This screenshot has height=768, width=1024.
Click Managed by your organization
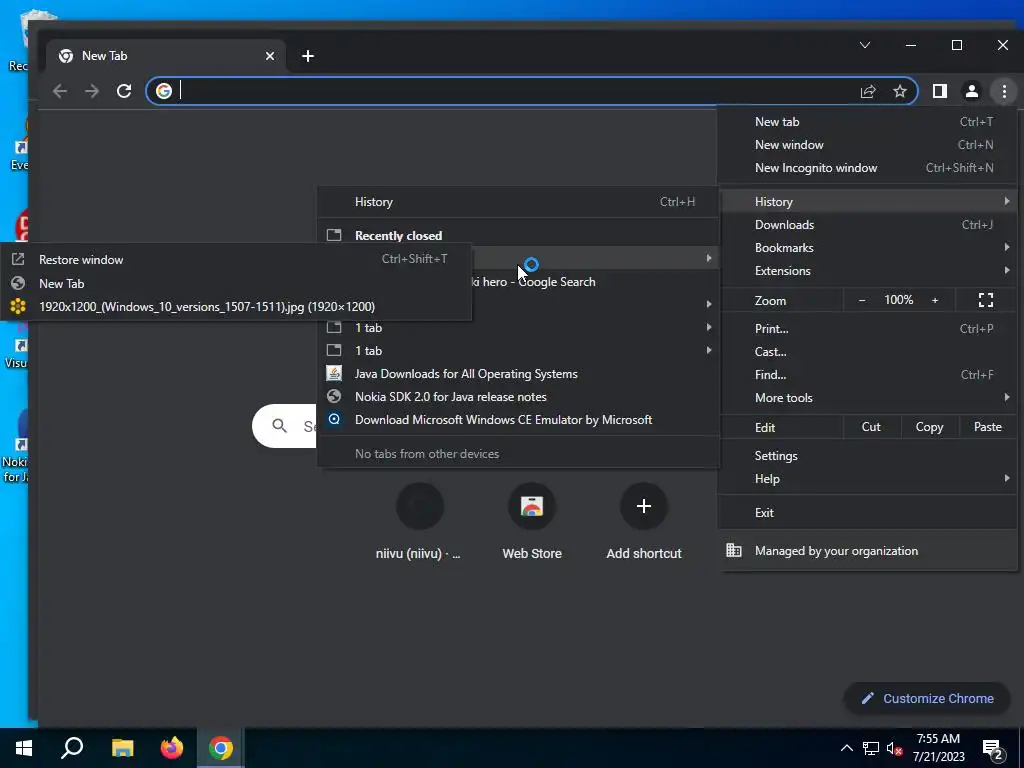[867, 551]
